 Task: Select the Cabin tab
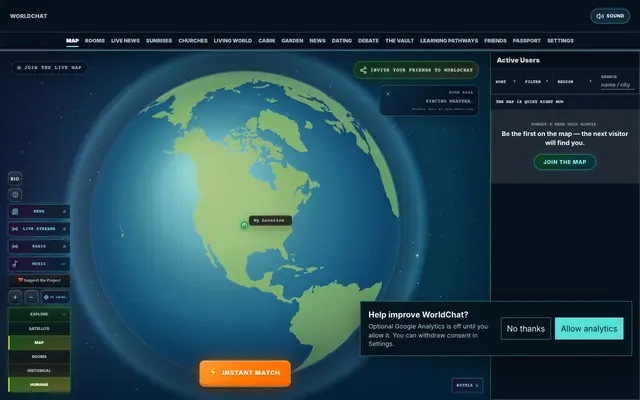coord(267,41)
